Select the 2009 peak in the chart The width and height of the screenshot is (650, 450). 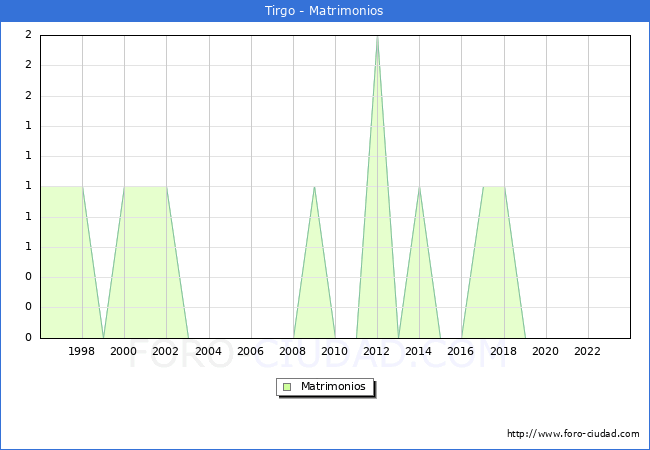(x=314, y=187)
